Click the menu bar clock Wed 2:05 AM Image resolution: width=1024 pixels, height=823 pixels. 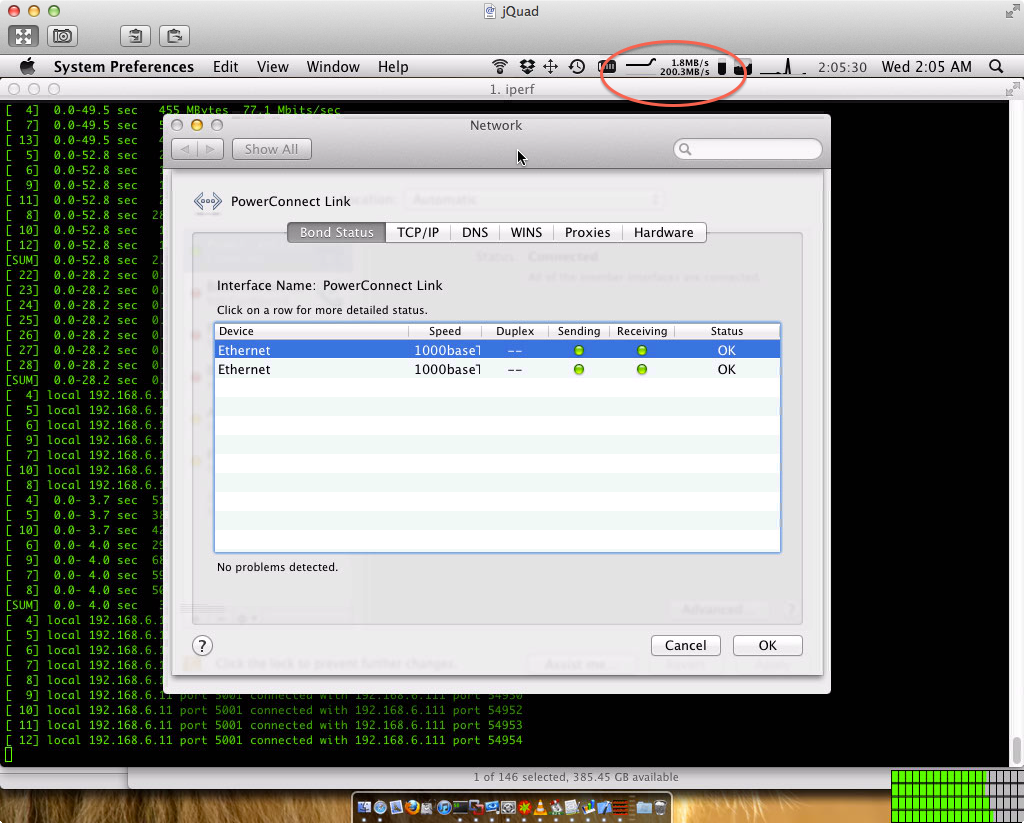[x=927, y=67]
